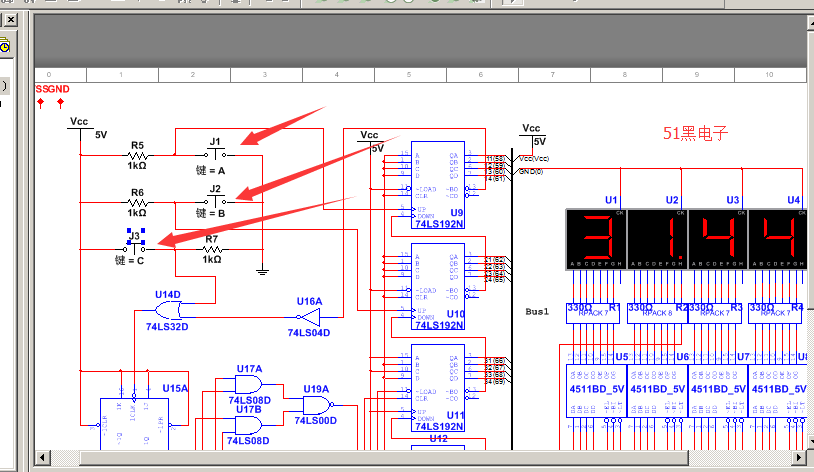Select the U1 seven-segment display

(x=596, y=239)
